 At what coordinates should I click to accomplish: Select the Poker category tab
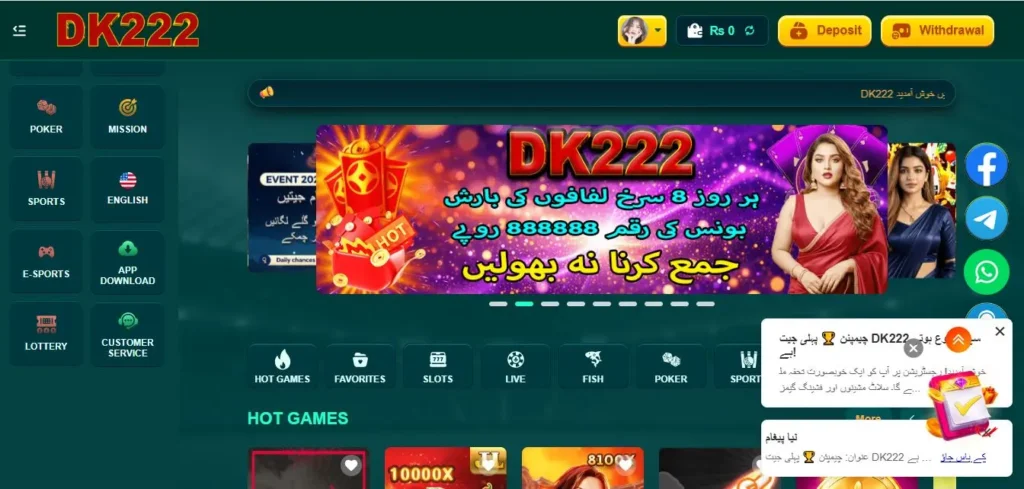click(x=671, y=367)
